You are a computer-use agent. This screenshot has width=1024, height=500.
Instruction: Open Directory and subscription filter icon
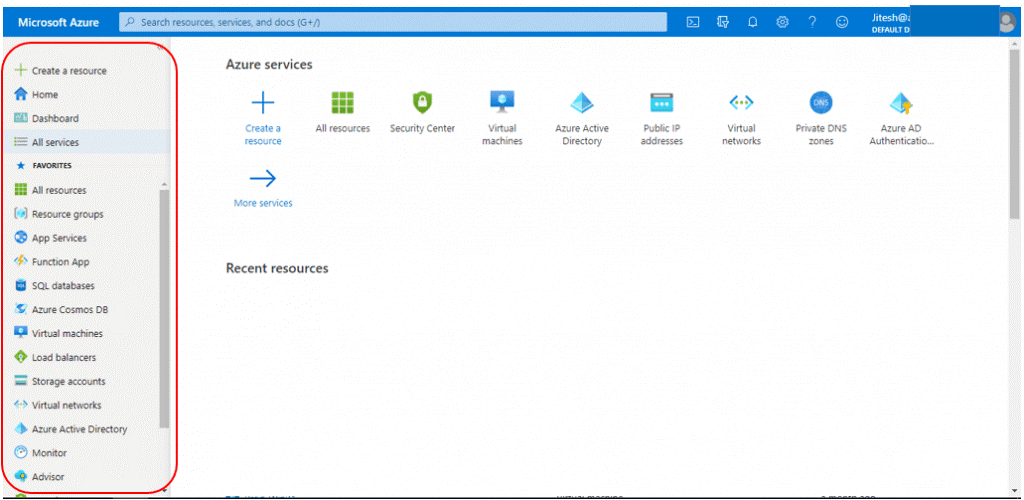pyautogui.click(x=723, y=22)
